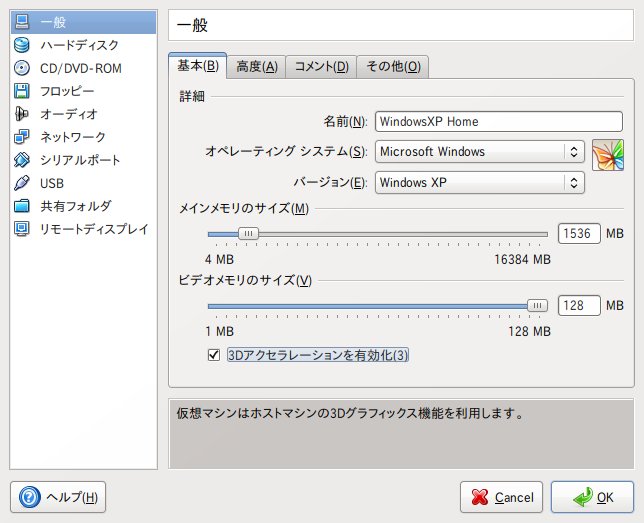This screenshot has height=523, width=644.
Task: Select the リモートディスプレイ label in sidebar
Action: [x=94, y=229]
